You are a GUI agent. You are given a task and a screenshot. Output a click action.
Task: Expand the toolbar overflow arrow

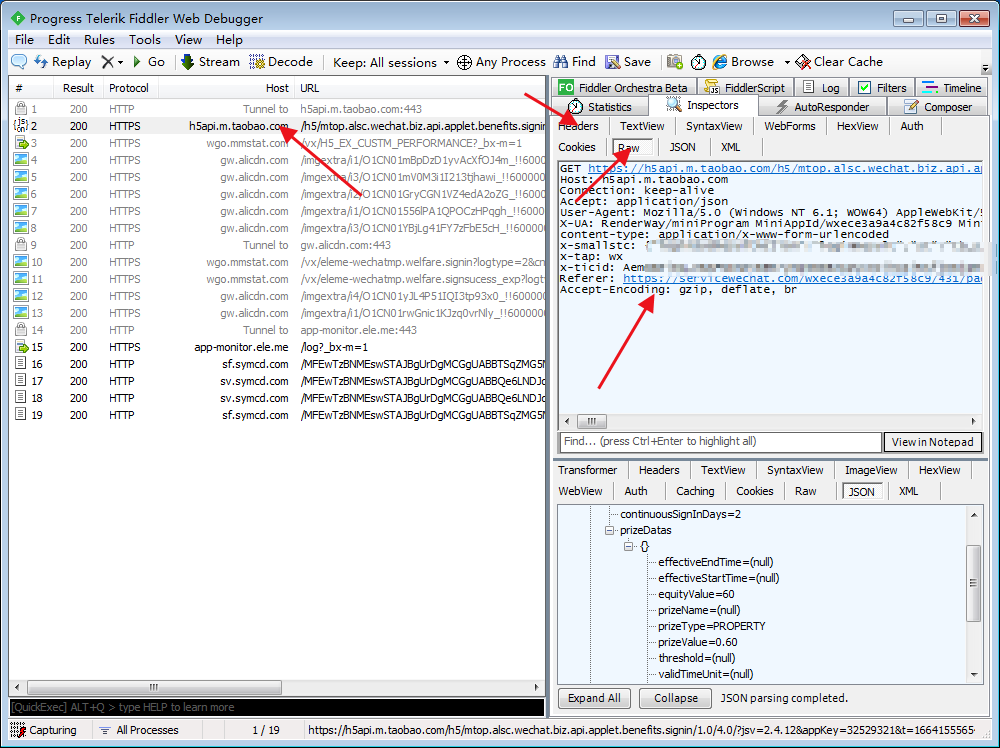[985, 68]
